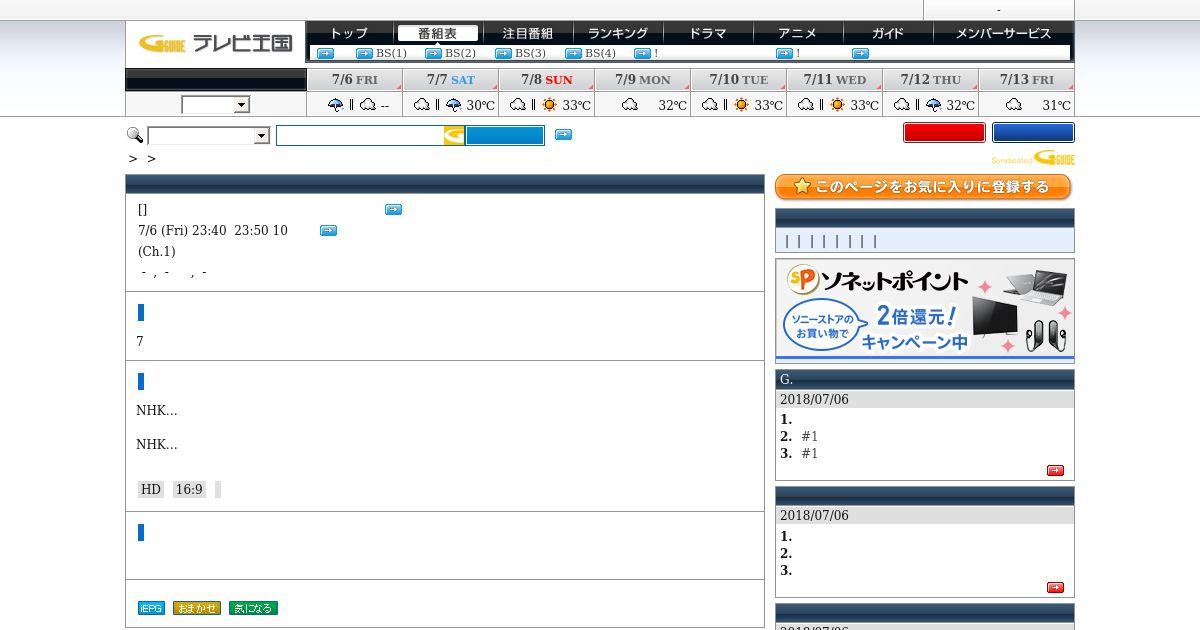This screenshot has height=630, width=1200.
Task: Click the 7/9 MON weather cell showing 32℃
Action: [x=642, y=104]
